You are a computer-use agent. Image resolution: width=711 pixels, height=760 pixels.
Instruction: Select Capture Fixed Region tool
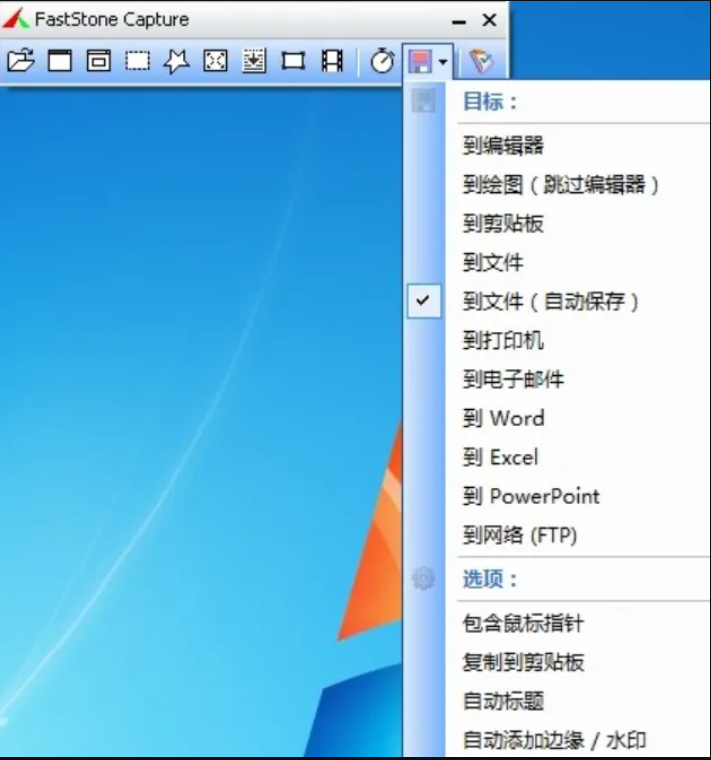(x=293, y=61)
